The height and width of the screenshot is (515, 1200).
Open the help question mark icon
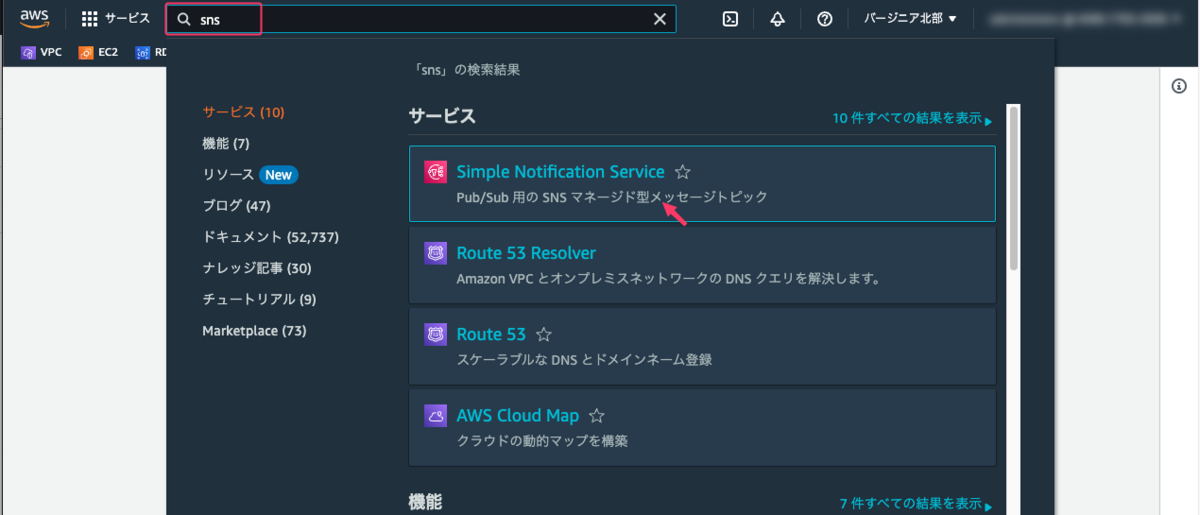tap(825, 19)
